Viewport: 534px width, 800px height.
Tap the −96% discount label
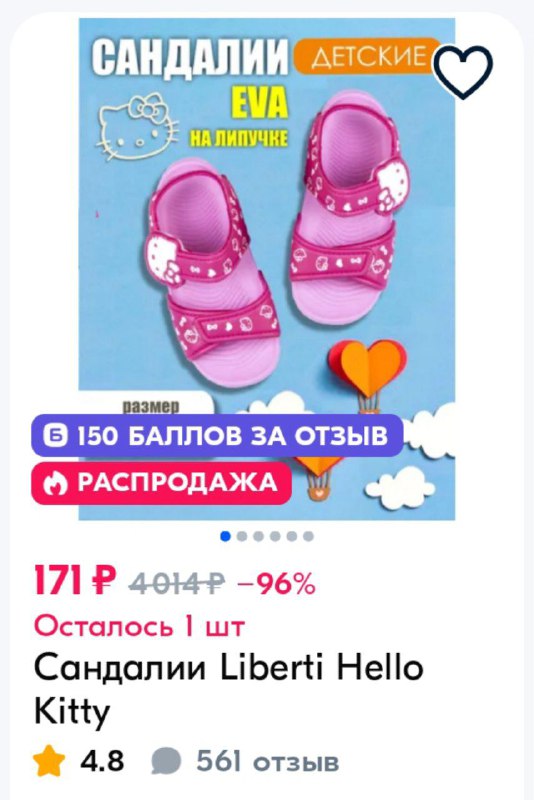[276, 583]
